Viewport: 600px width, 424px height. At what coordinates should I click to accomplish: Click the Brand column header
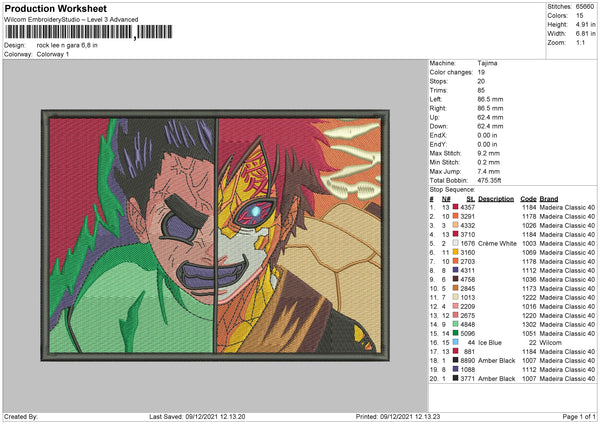[x=549, y=199]
